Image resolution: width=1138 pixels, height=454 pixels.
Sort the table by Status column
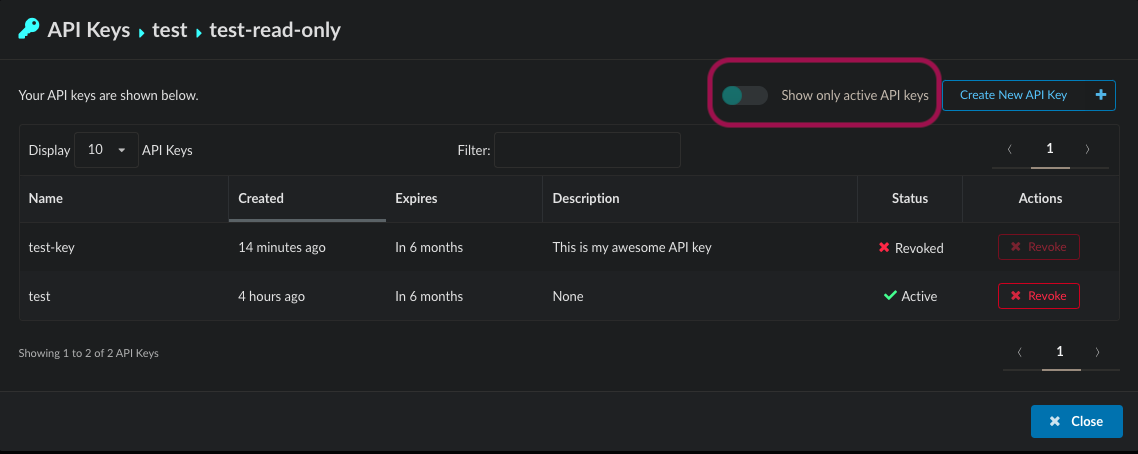coord(909,198)
